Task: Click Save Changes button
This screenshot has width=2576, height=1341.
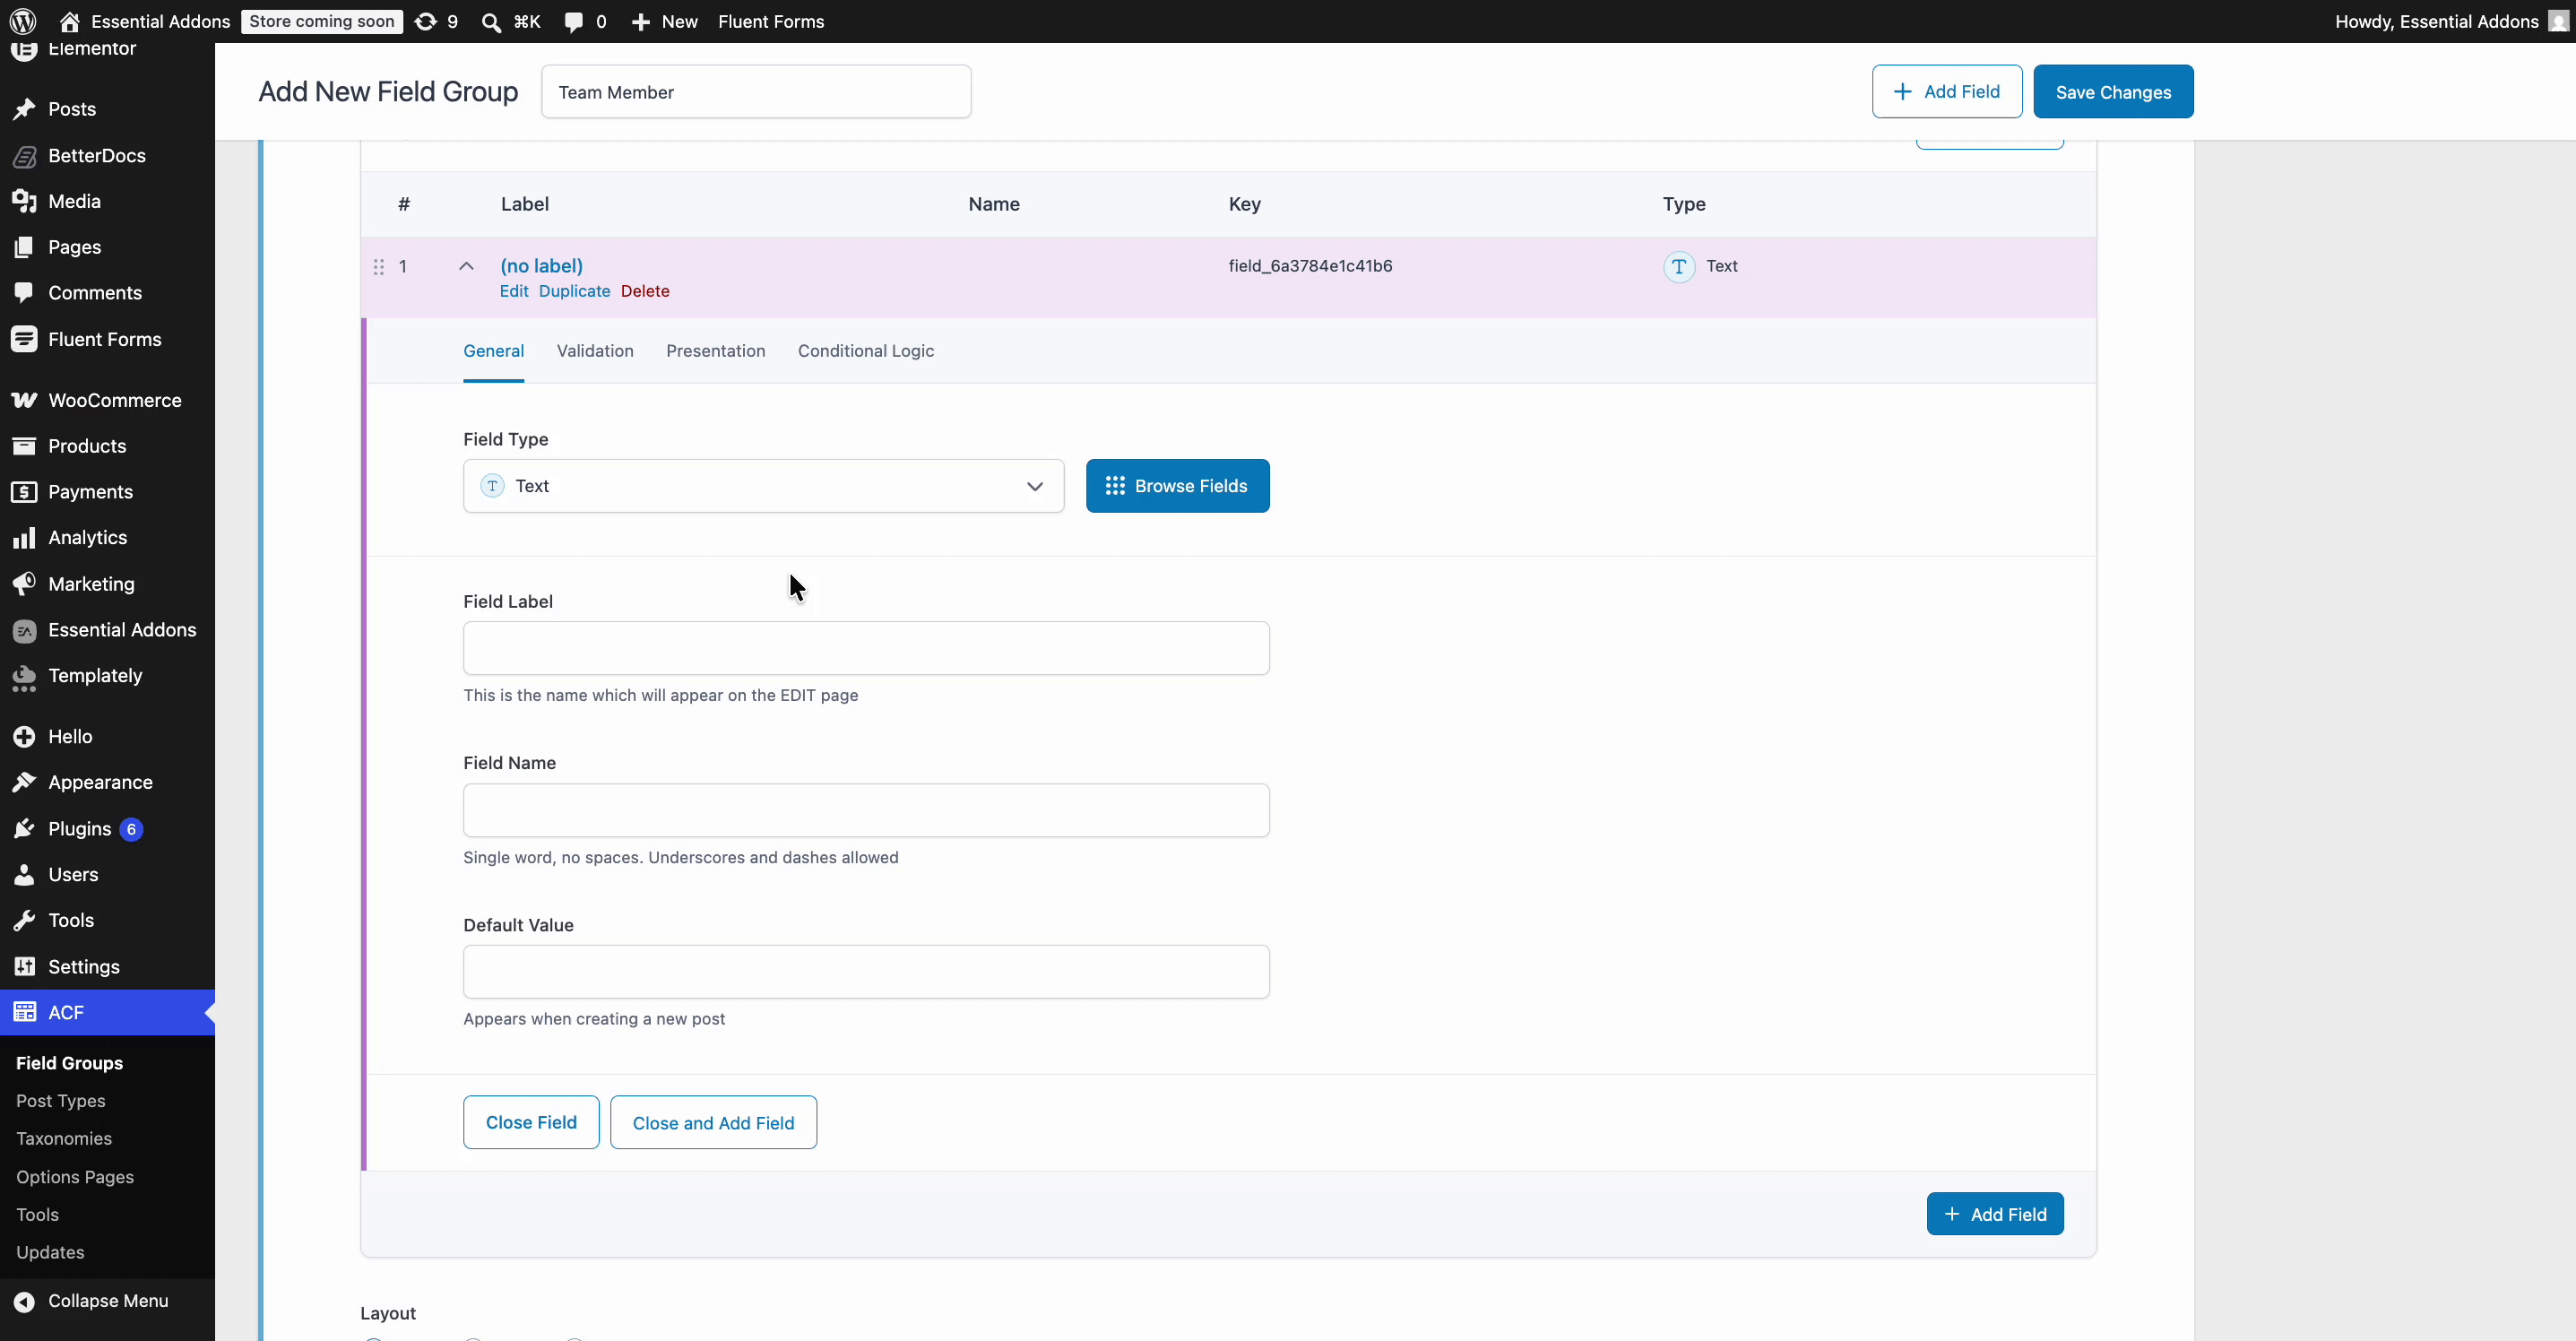Action: tap(2113, 92)
